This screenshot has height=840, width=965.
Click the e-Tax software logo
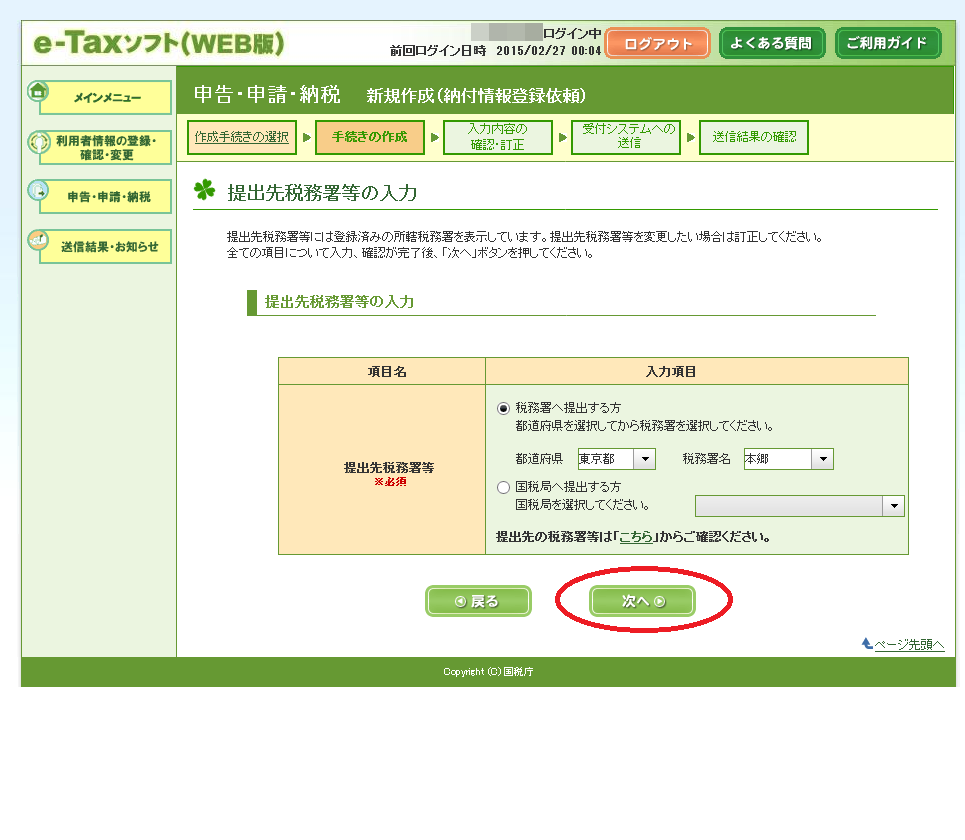159,44
